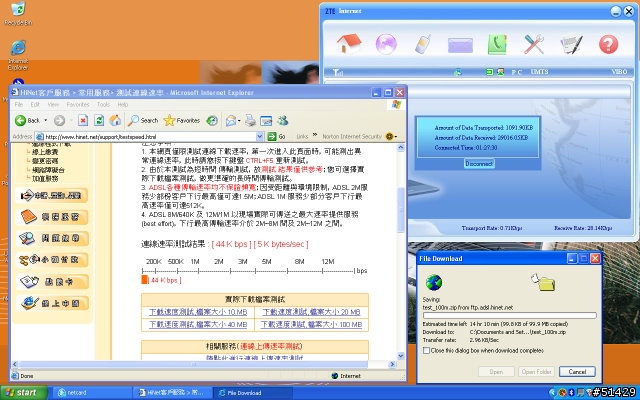640x400 pixels.
Task: Open the ZTE mobile phone icon
Action: tap(423, 44)
